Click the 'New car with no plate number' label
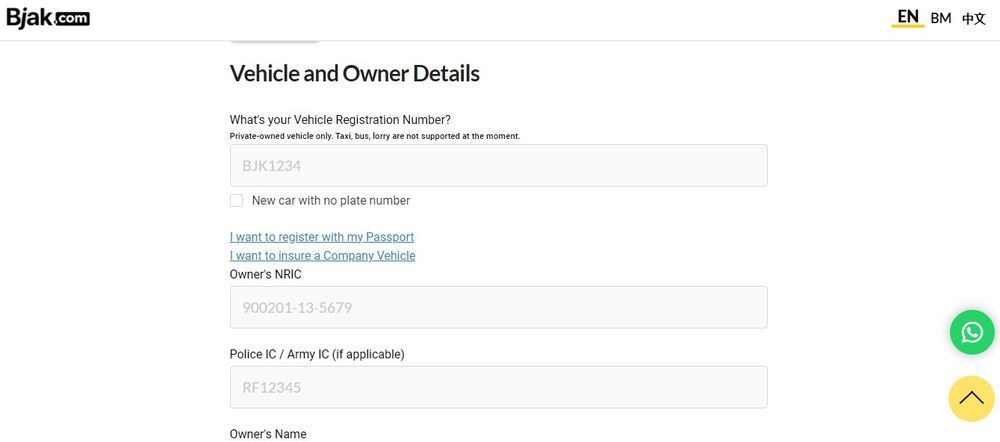This screenshot has width=1000, height=442. click(330, 200)
